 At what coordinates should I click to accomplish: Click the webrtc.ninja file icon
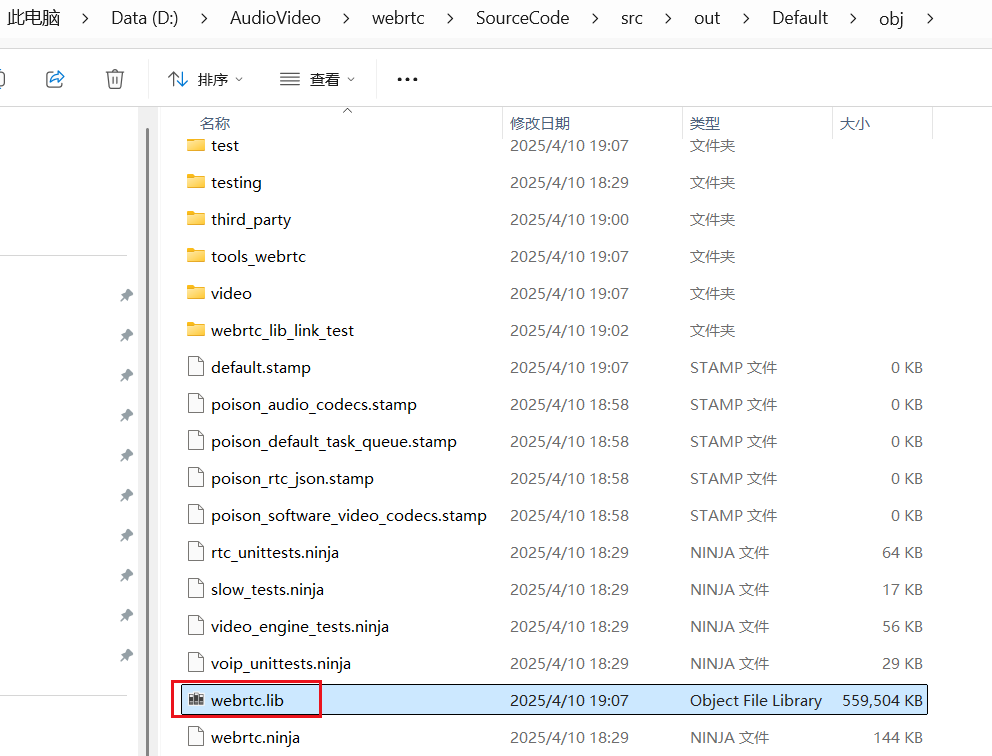(x=196, y=737)
